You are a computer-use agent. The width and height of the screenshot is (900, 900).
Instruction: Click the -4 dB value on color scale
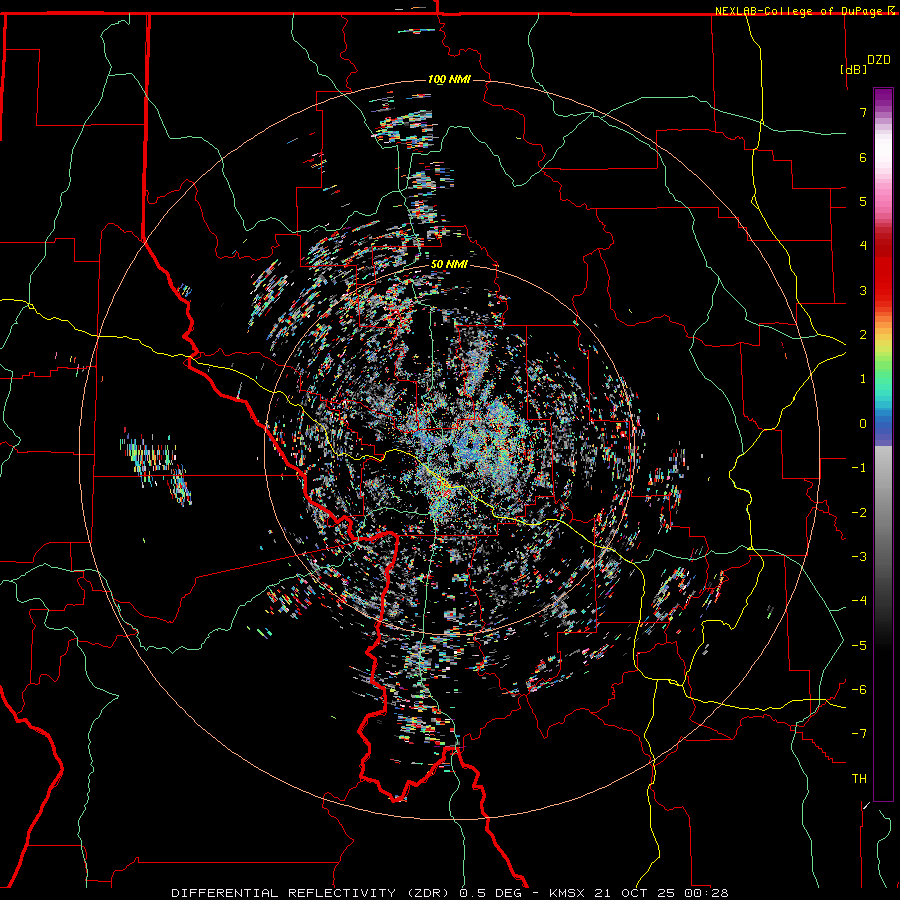pos(859,601)
